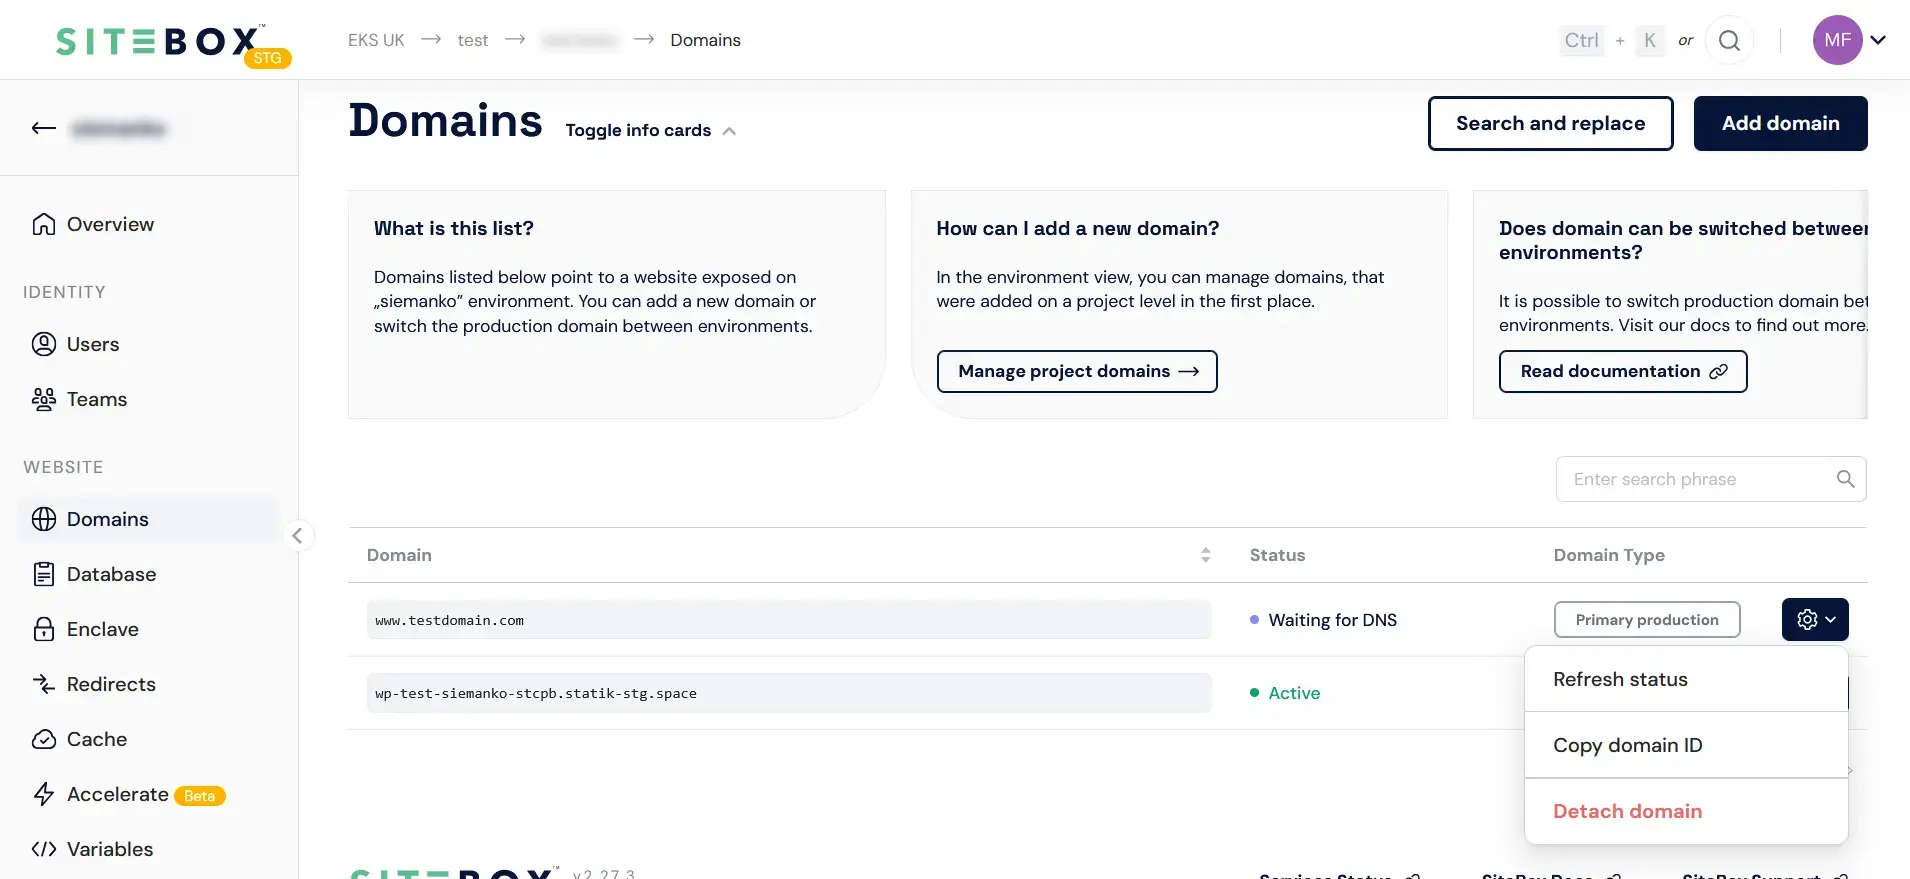Open Manage project domains link
1910x879 pixels.
[1077, 371]
